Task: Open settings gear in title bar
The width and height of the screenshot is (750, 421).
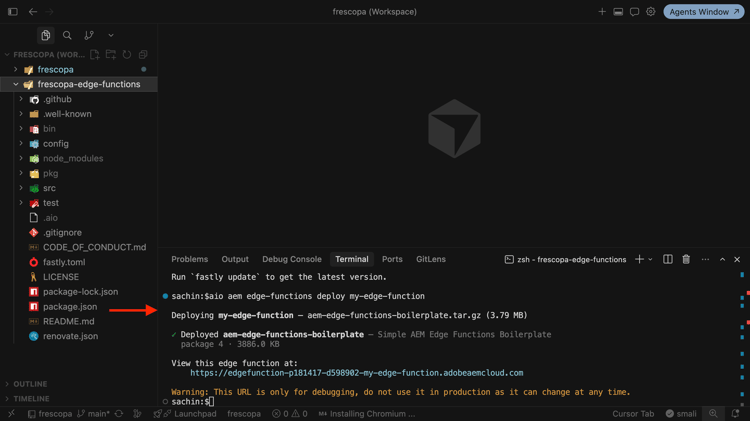Action: tap(651, 11)
